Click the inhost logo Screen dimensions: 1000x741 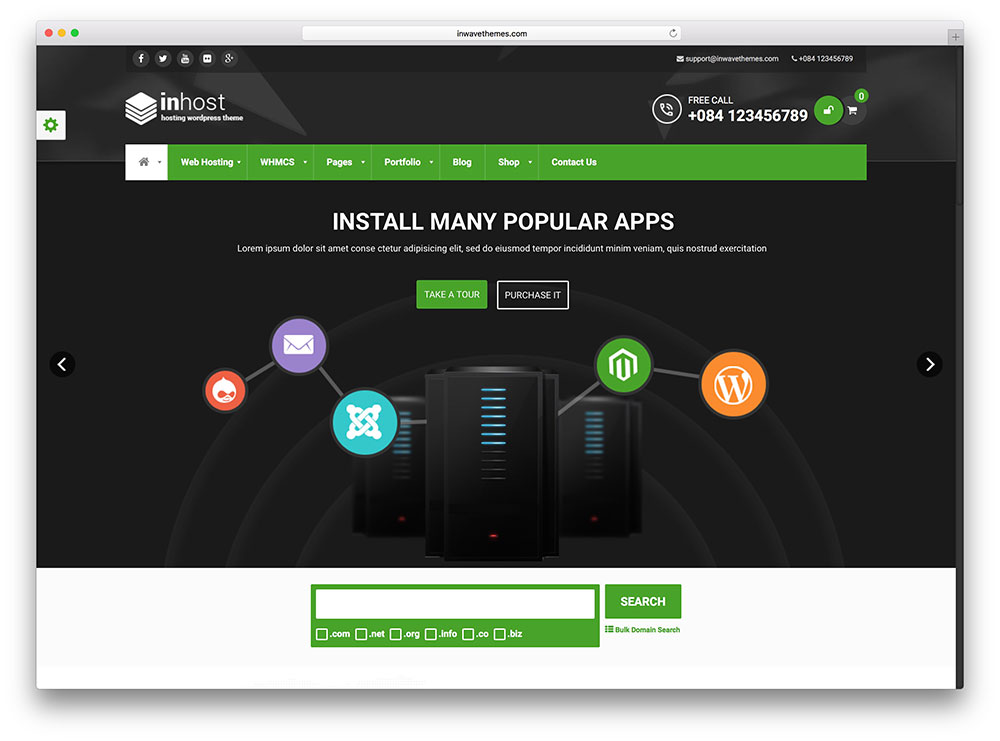tap(184, 108)
